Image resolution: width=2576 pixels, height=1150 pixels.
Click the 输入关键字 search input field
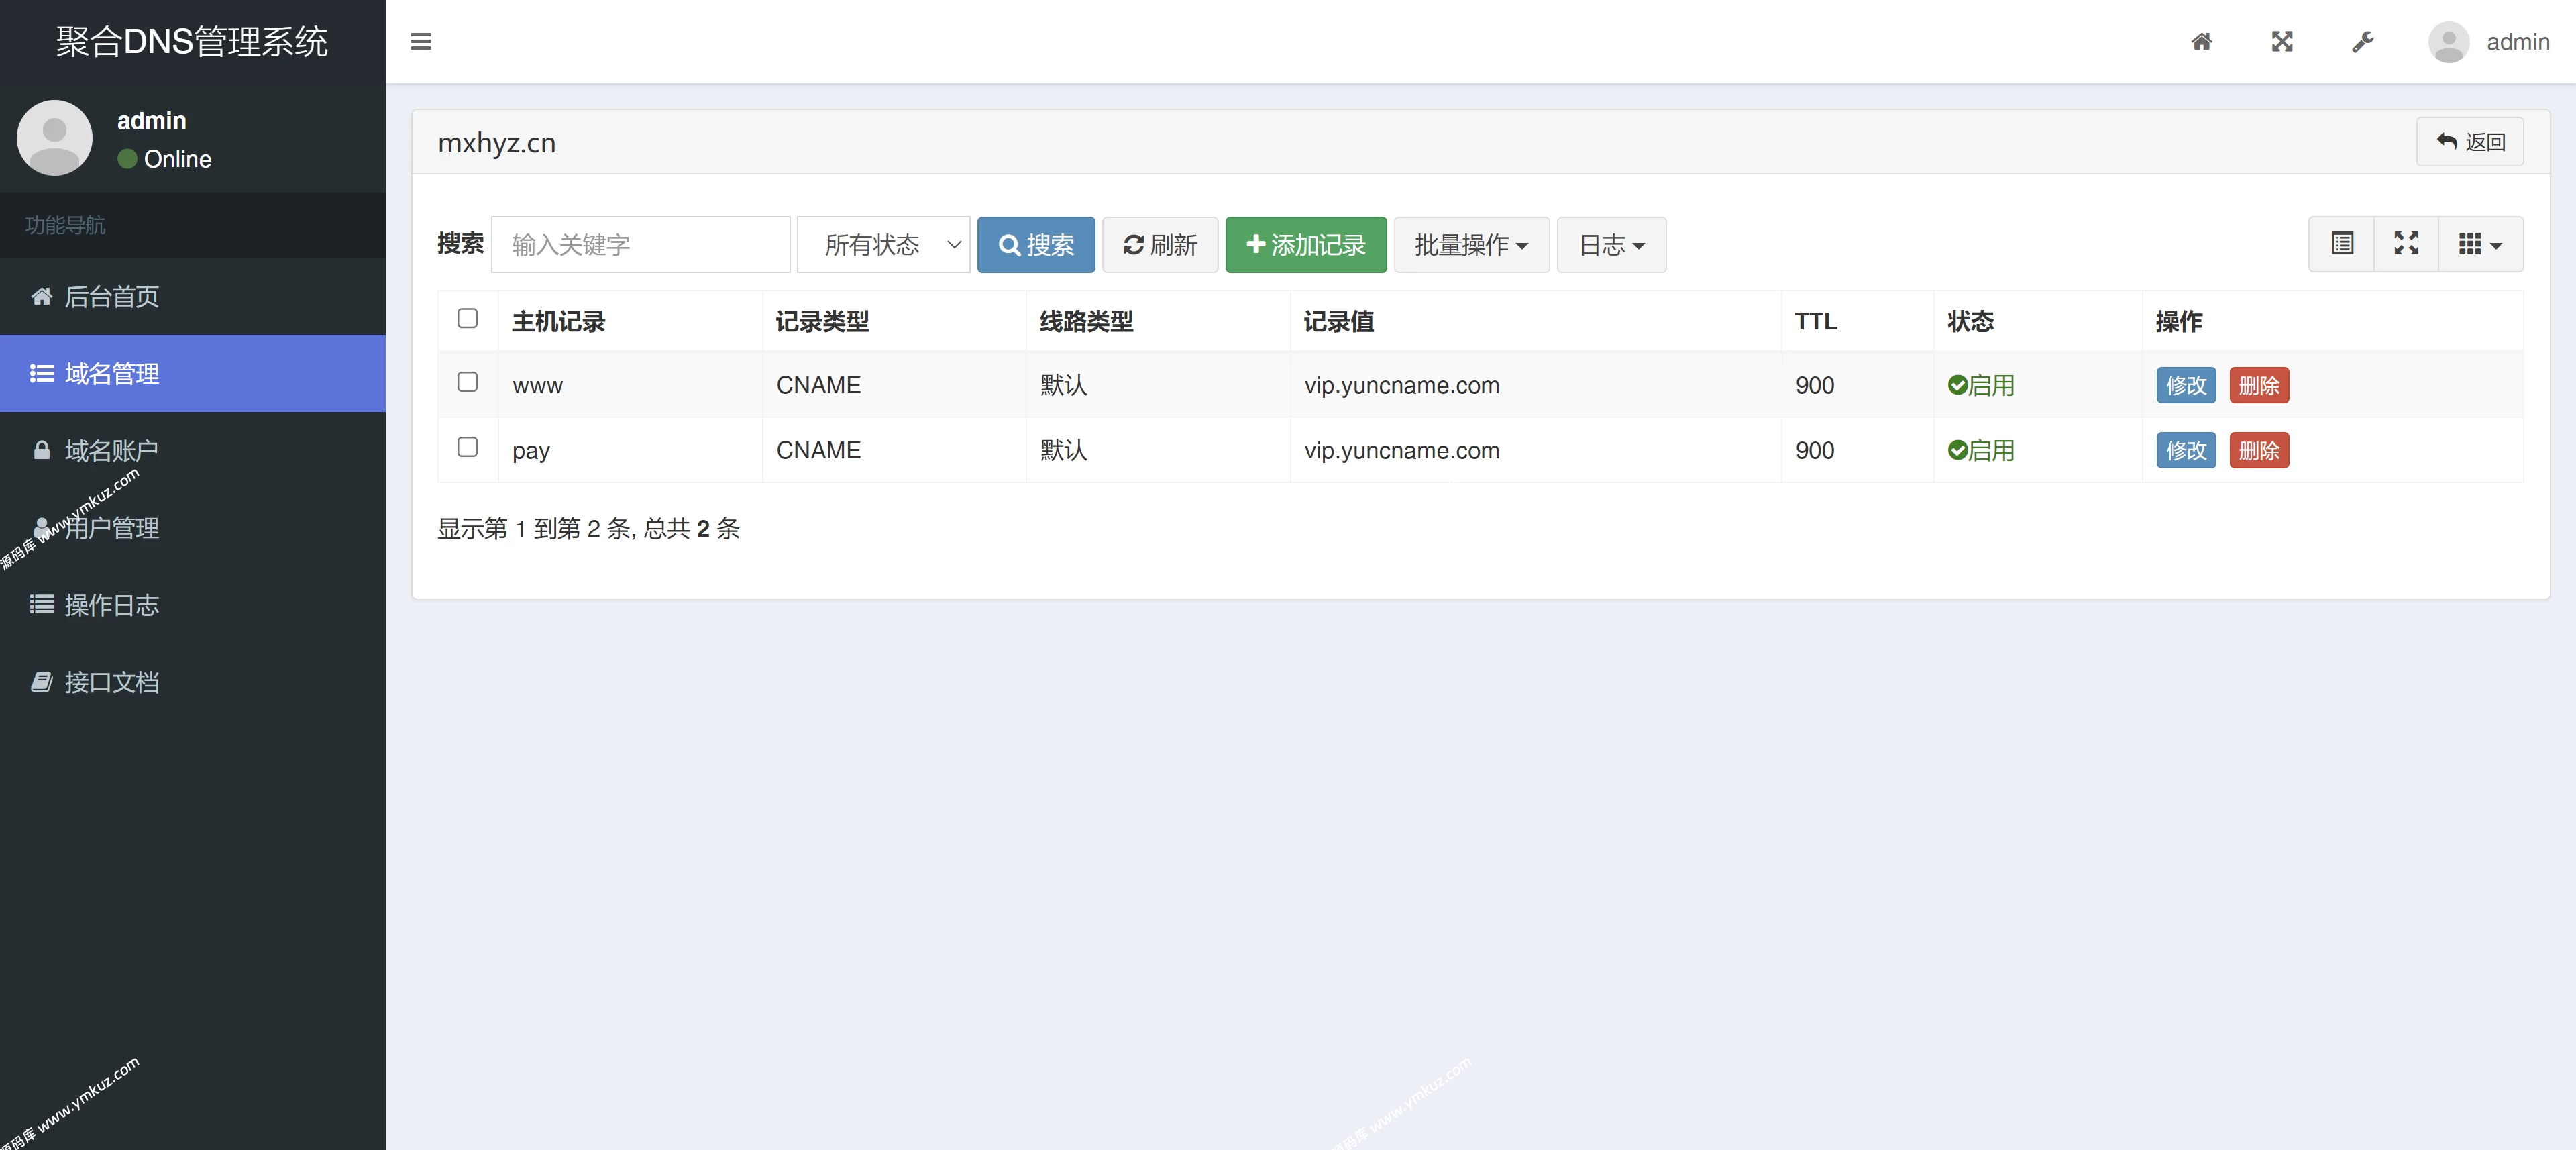[640, 244]
